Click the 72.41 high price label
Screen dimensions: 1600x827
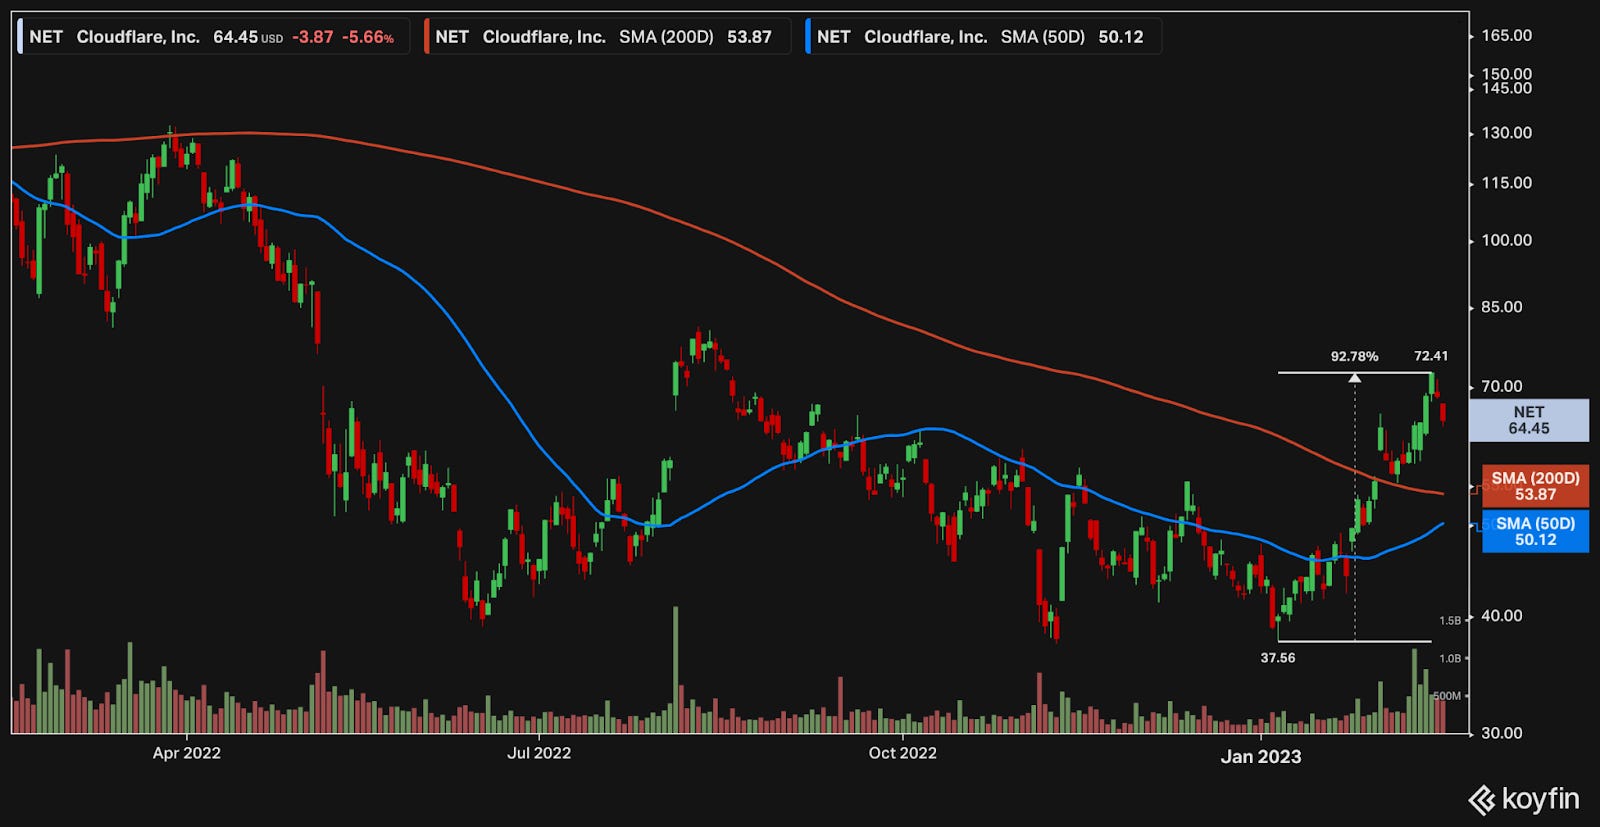[x=1431, y=356]
